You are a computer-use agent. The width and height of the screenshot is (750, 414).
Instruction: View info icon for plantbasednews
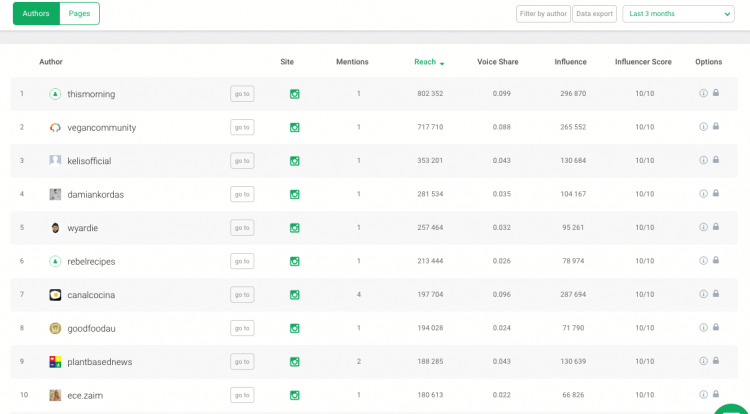click(x=703, y=361)
